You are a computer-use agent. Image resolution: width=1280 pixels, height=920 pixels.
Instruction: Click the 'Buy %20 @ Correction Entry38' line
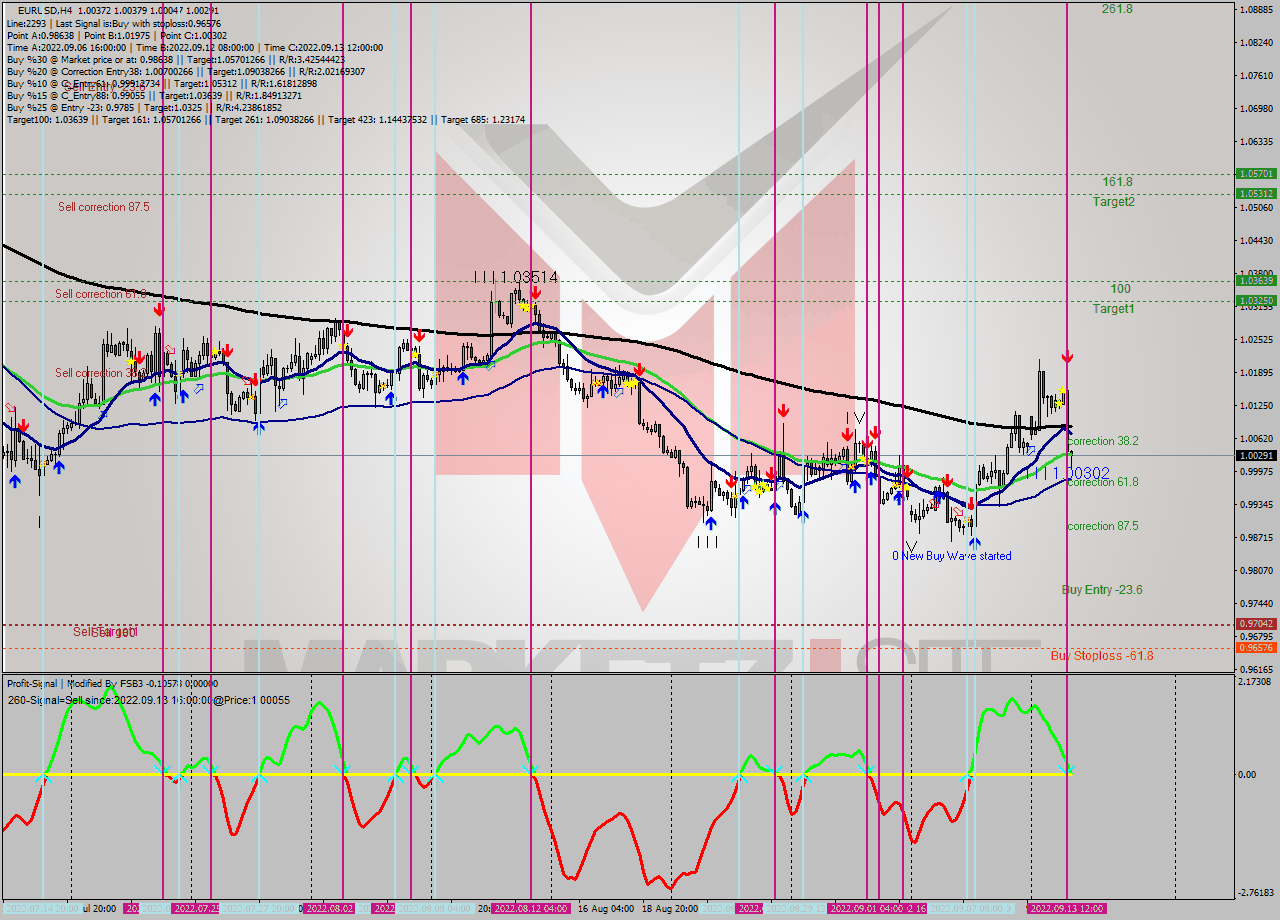186,72
